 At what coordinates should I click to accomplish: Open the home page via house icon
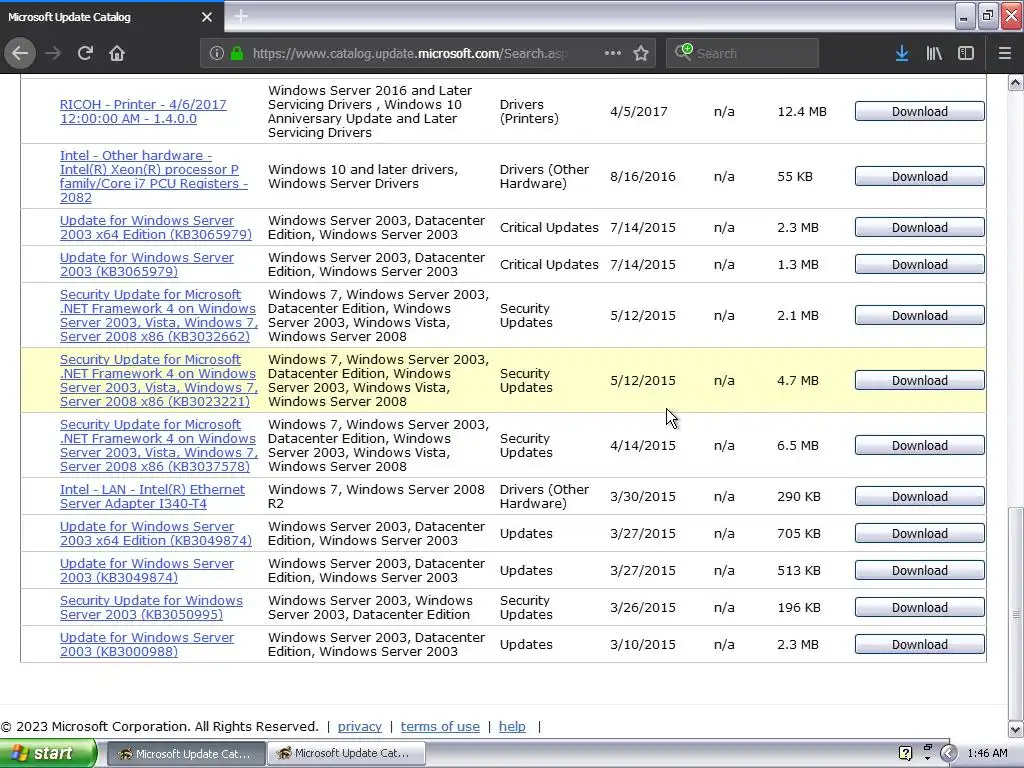(117, 53)
